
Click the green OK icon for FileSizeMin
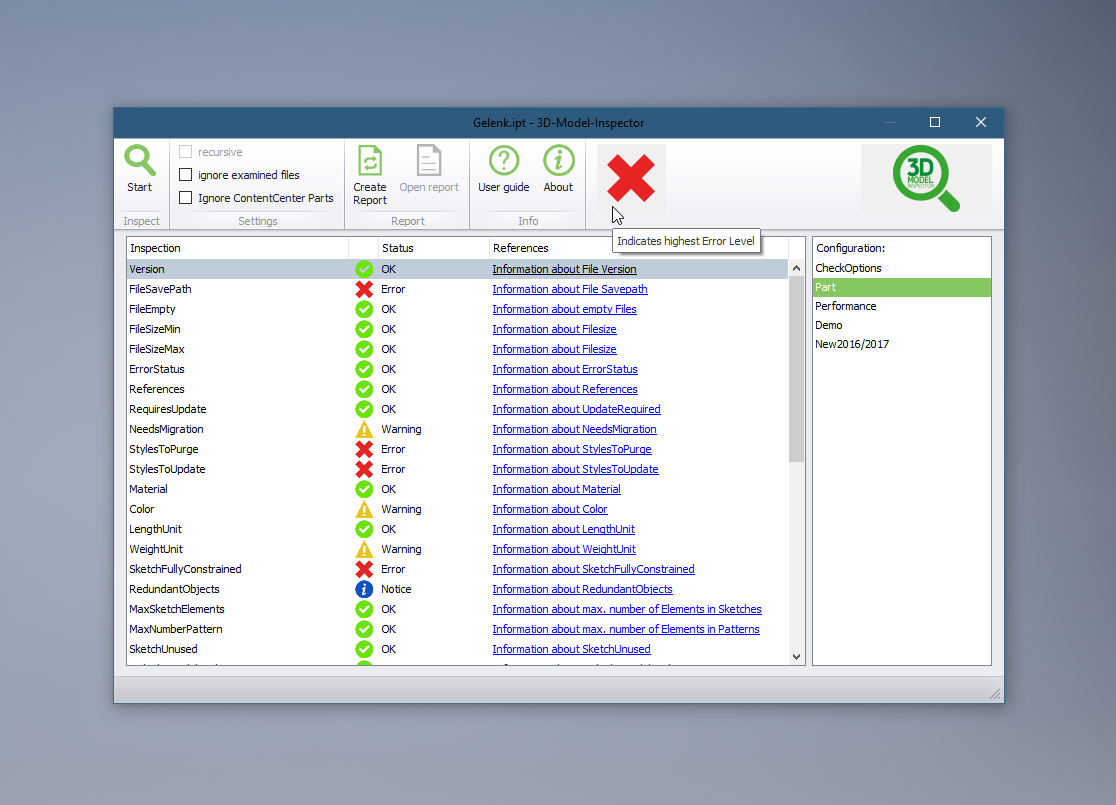point(364,329)
